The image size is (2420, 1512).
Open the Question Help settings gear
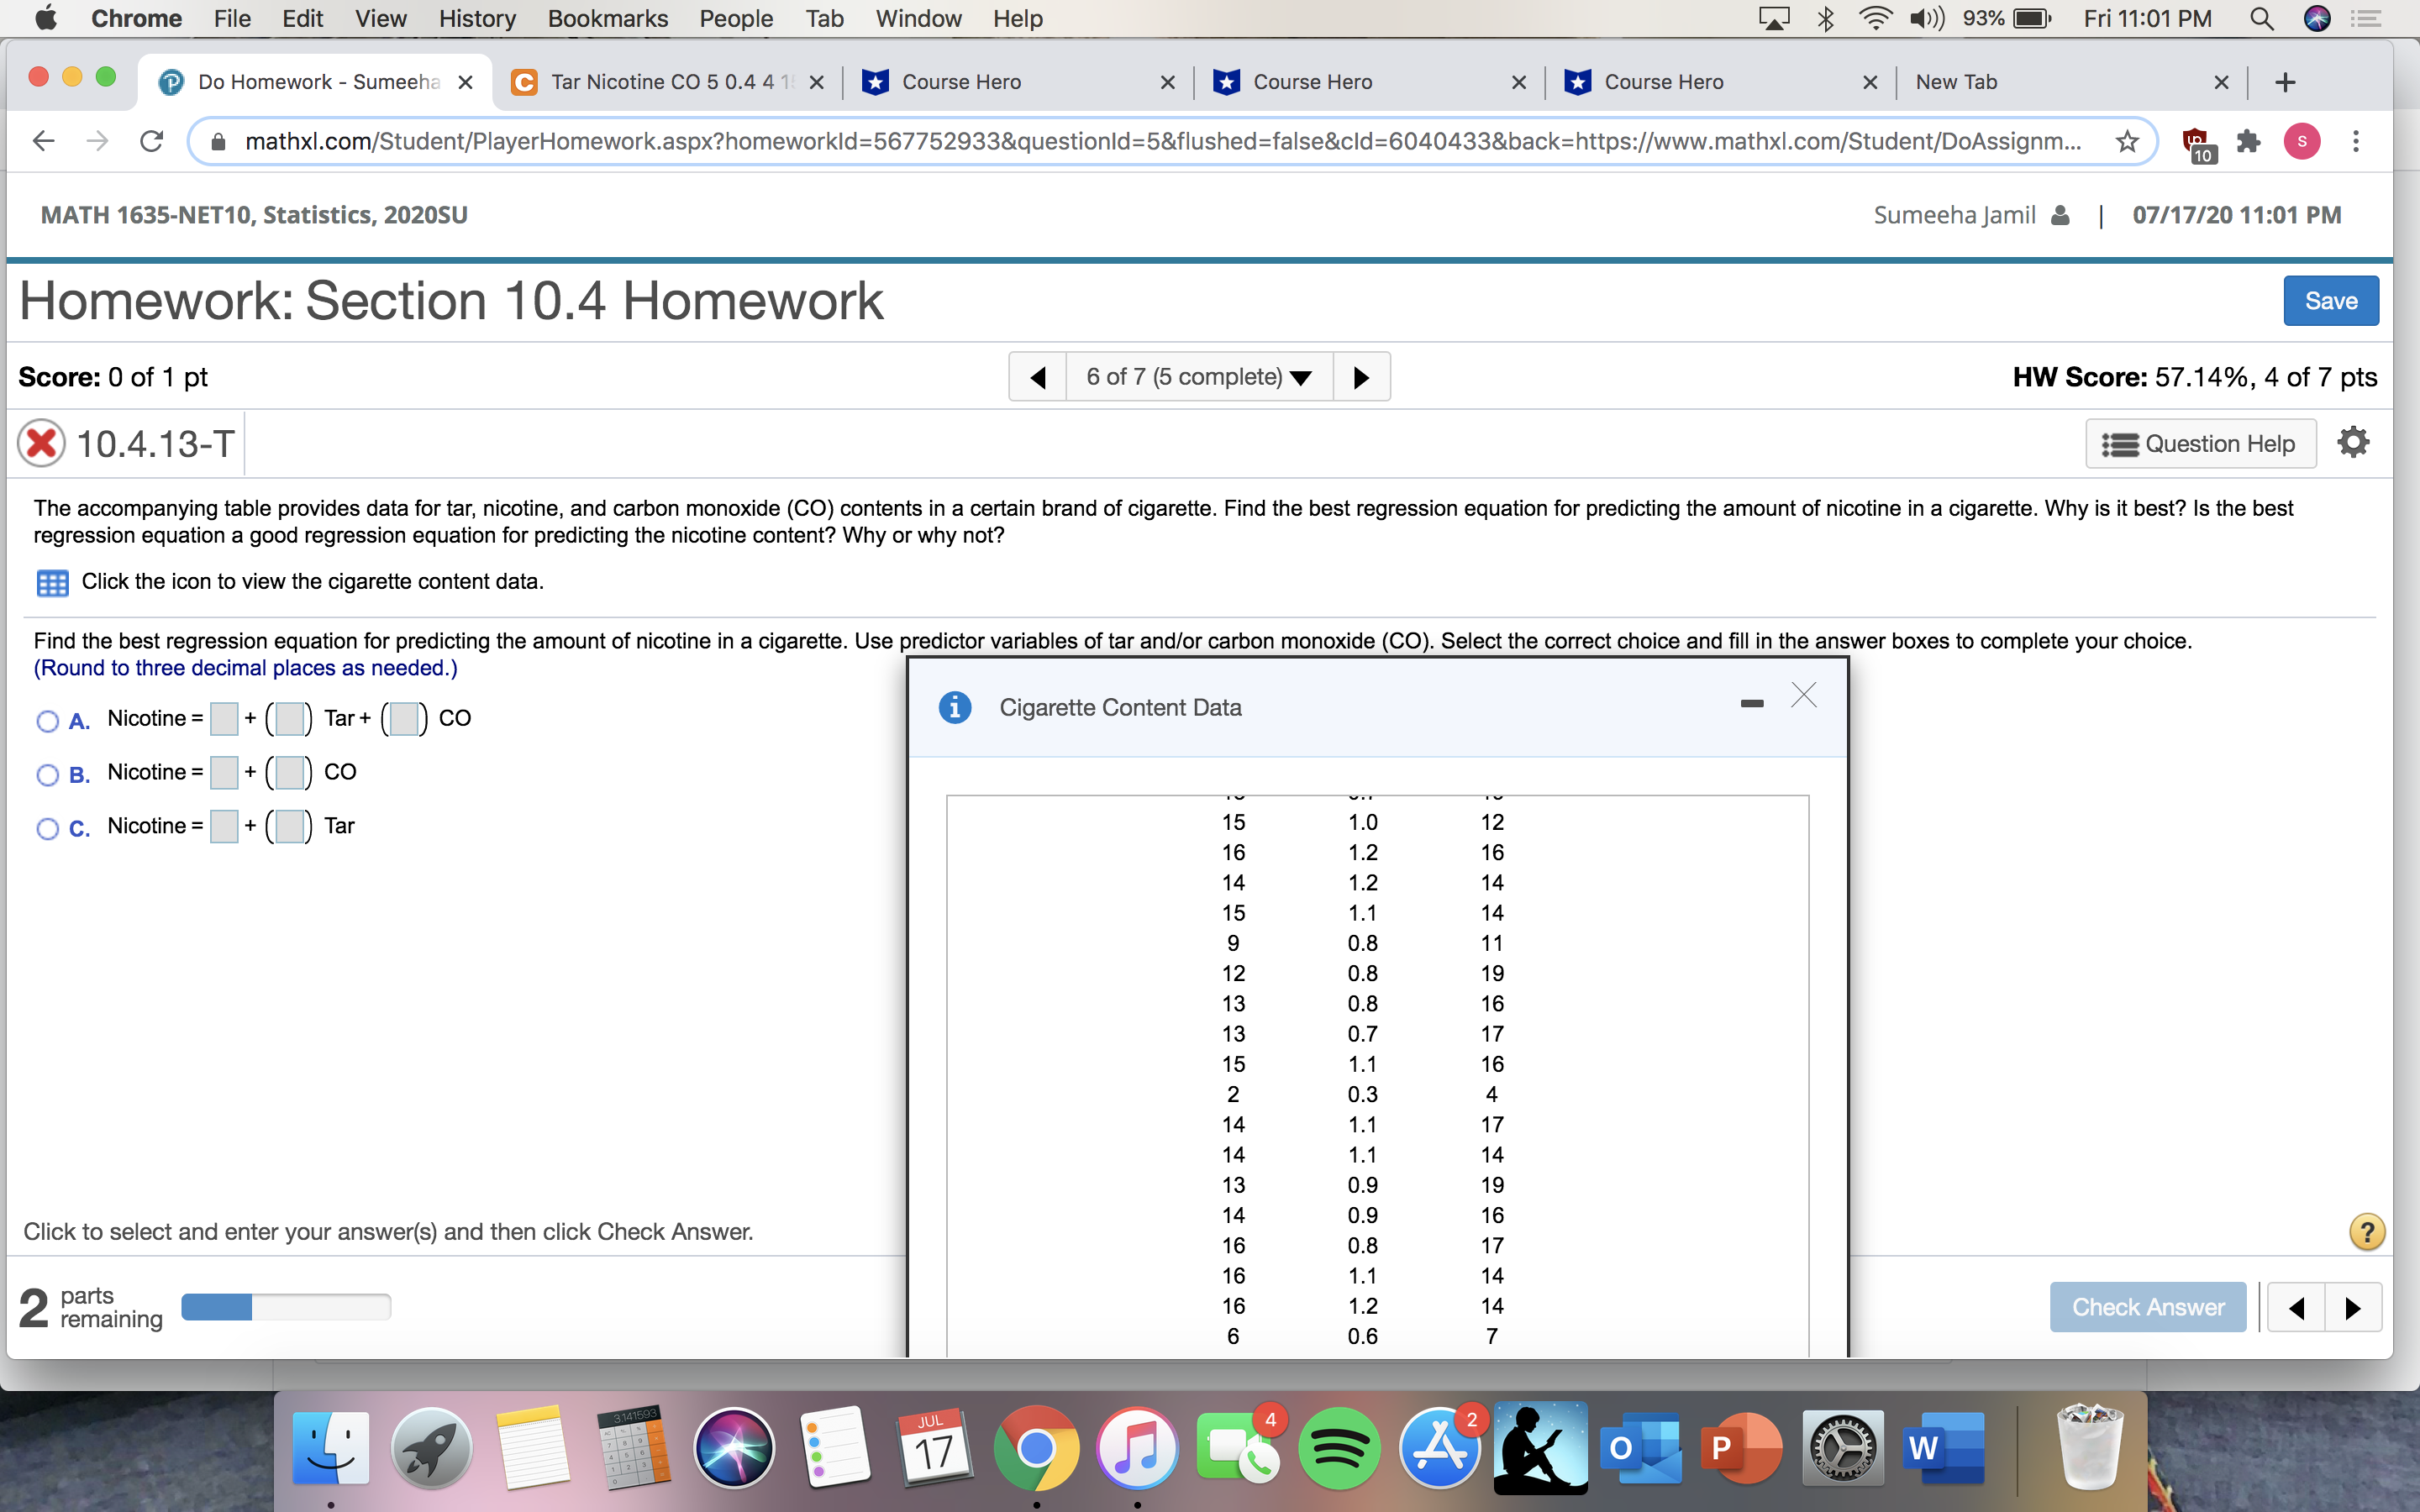pyautogui.click(x=2354, y=441)
